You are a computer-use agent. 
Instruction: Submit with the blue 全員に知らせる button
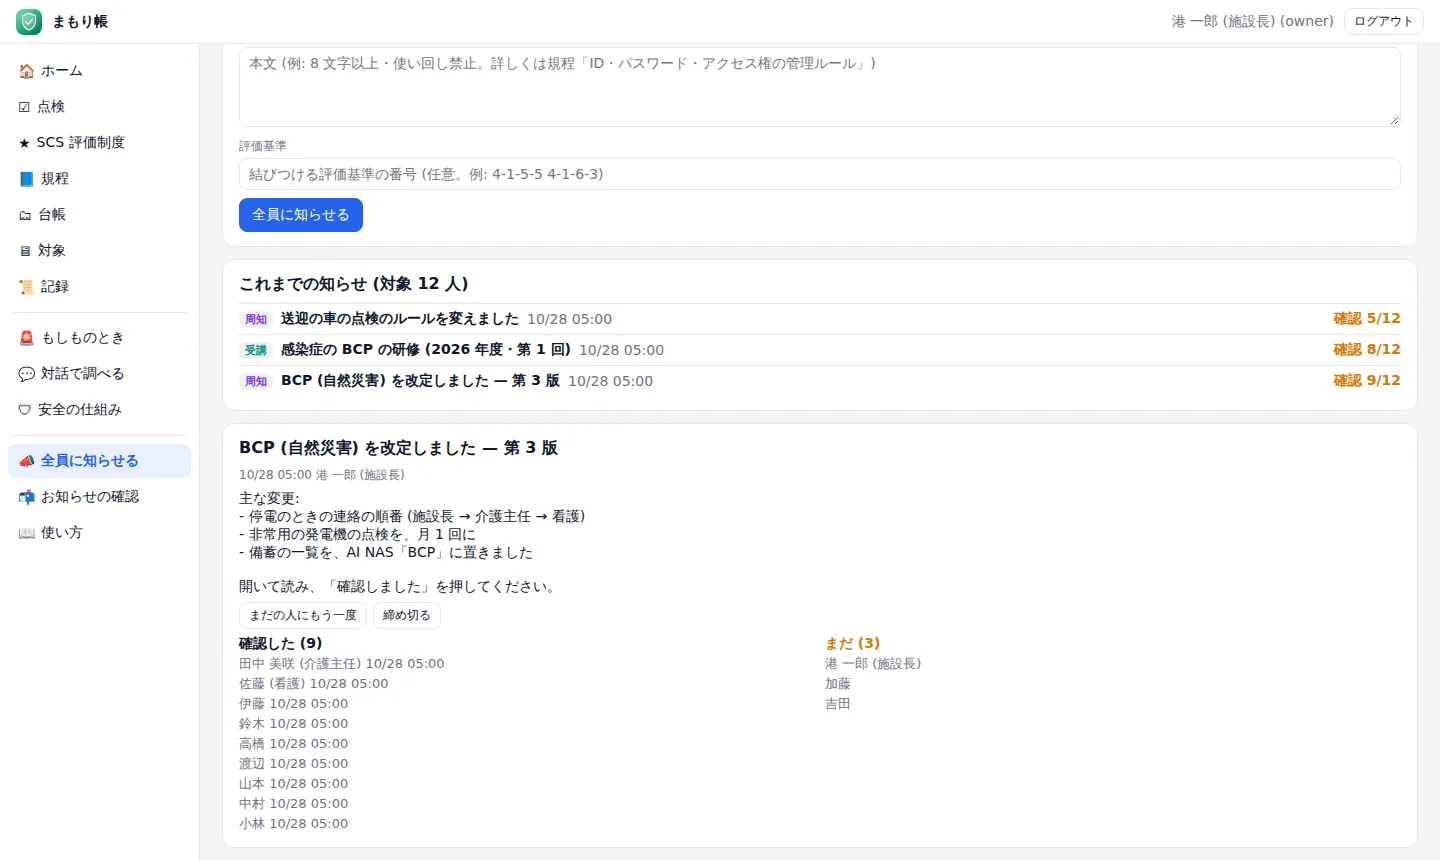(301, 215)
